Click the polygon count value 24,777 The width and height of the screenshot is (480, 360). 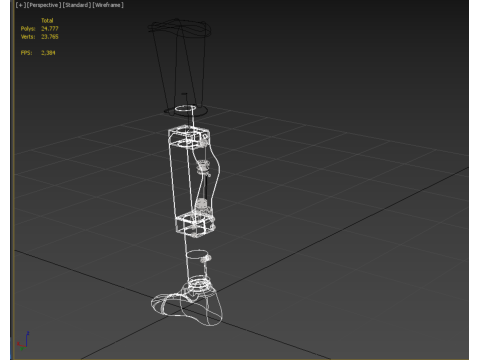coord(50,29)
